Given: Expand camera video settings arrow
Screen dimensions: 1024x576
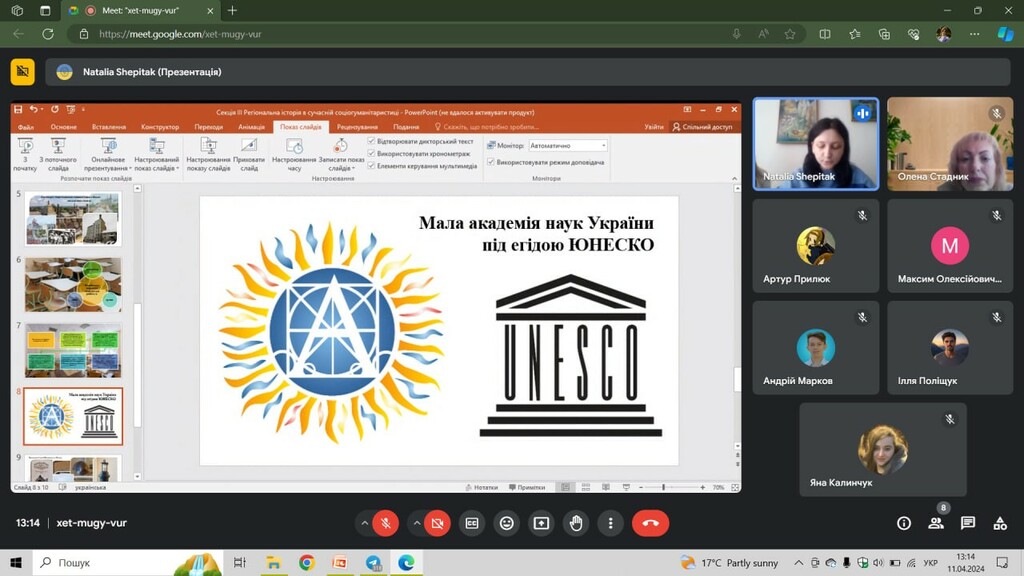Looking at the screenshot, I should (416, 523).
